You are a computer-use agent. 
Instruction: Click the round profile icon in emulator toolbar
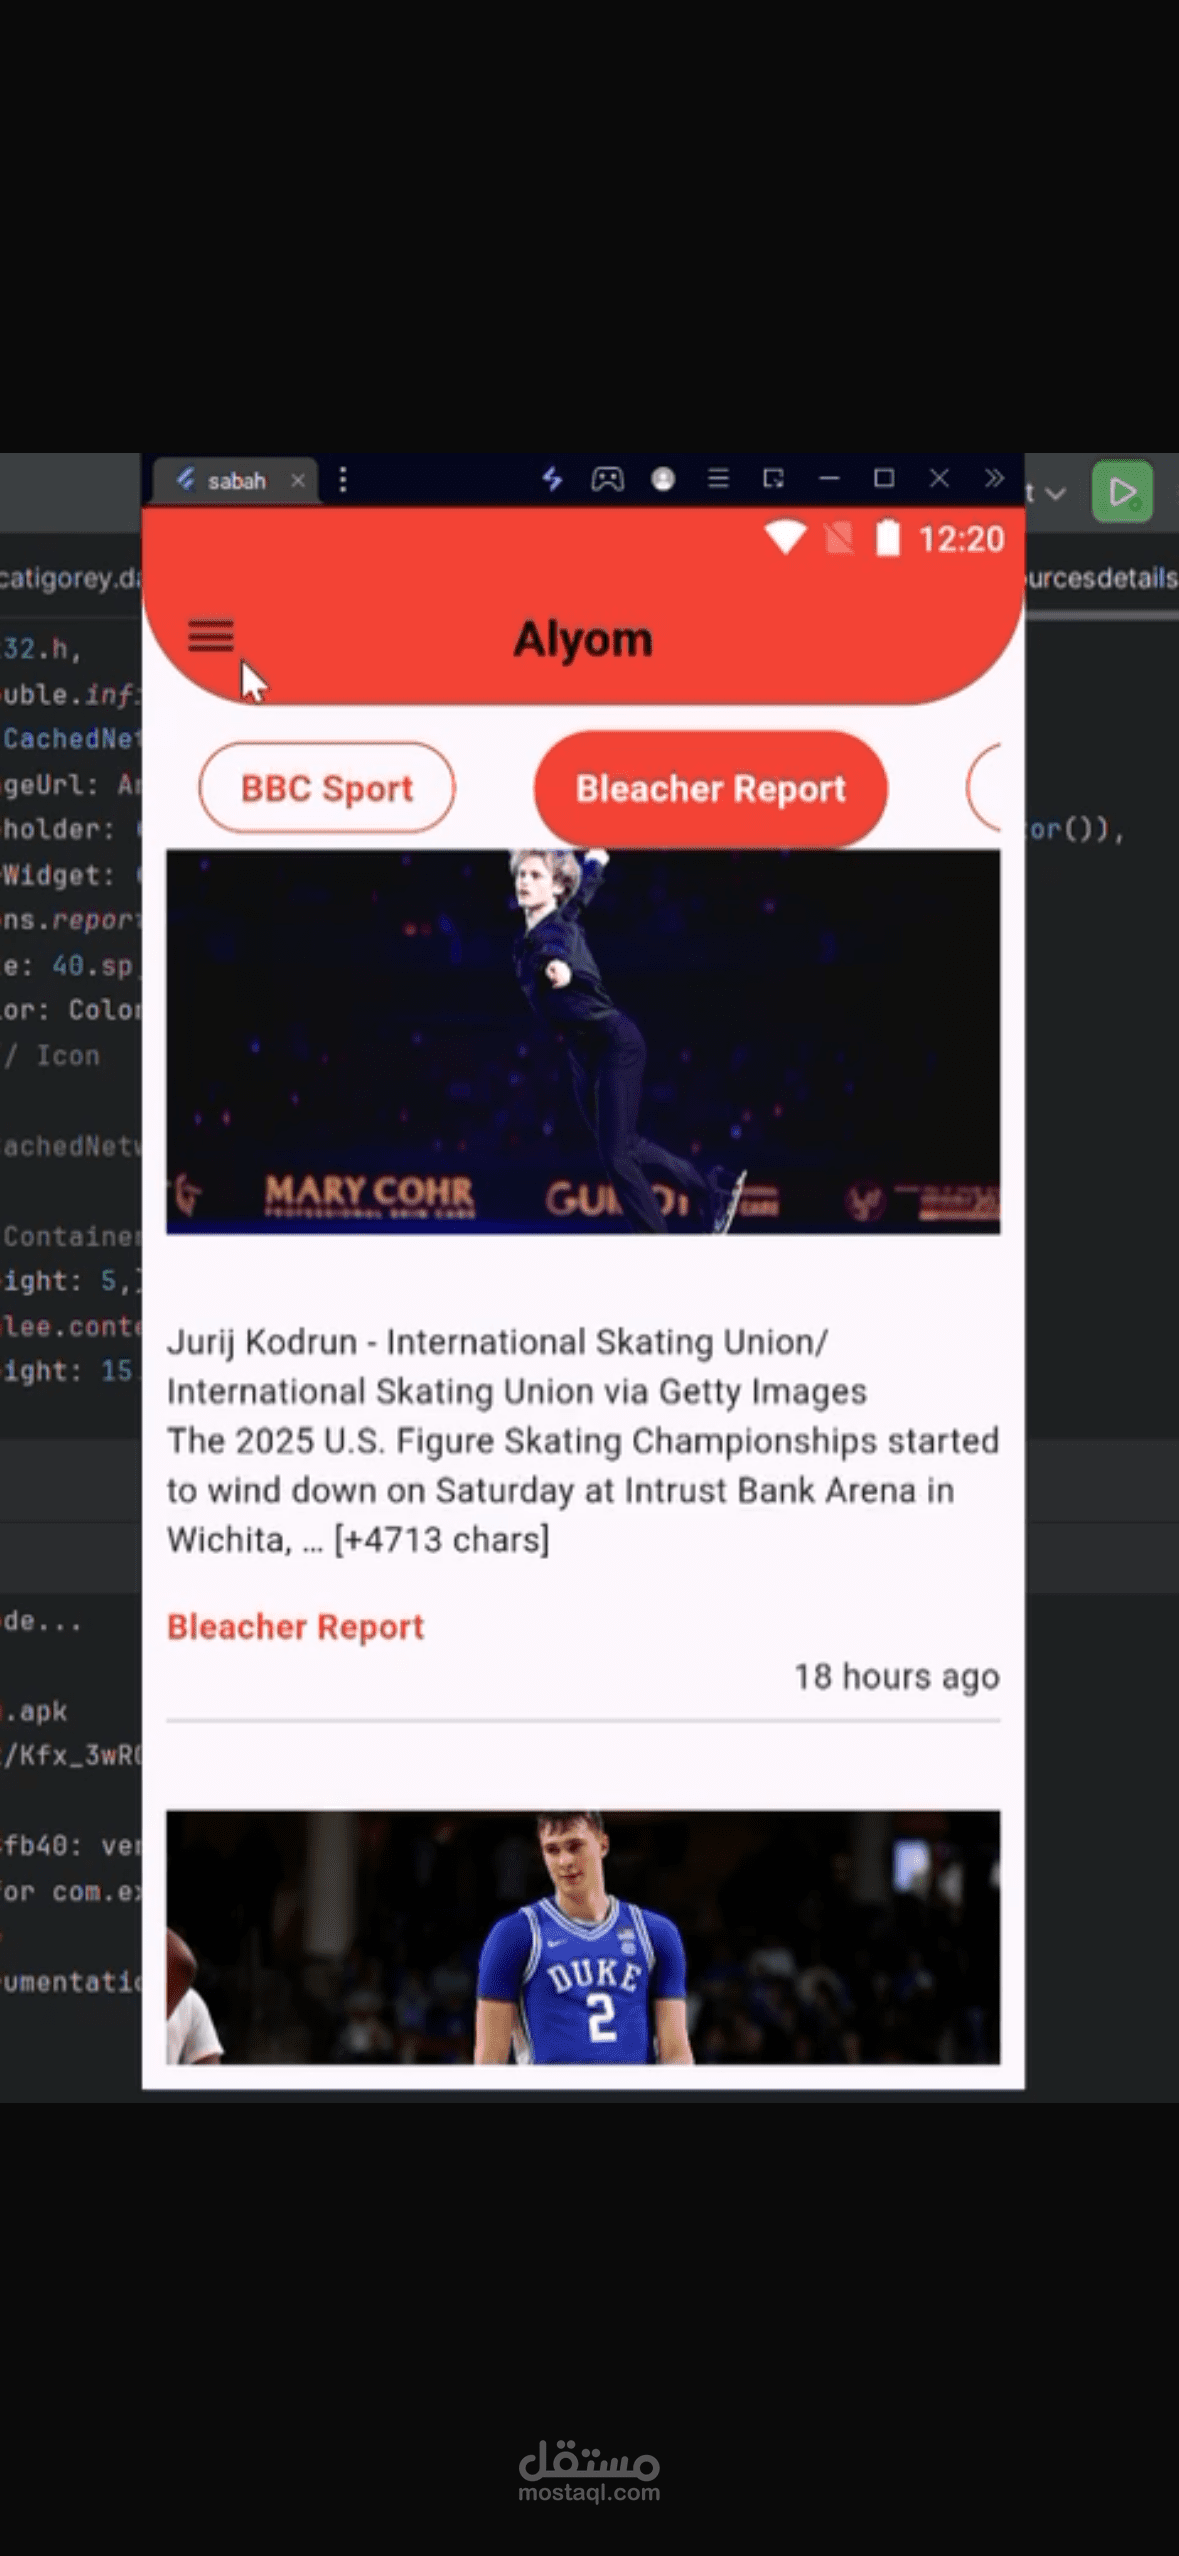pyautogui.click(x=662, y=479)
